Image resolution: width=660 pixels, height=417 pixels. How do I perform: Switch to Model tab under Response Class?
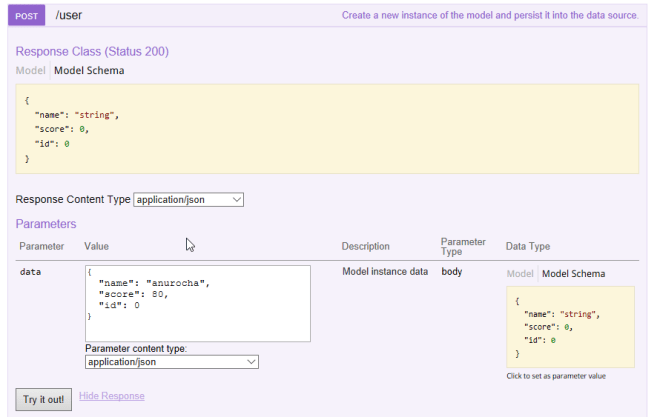tap(31, 71)
